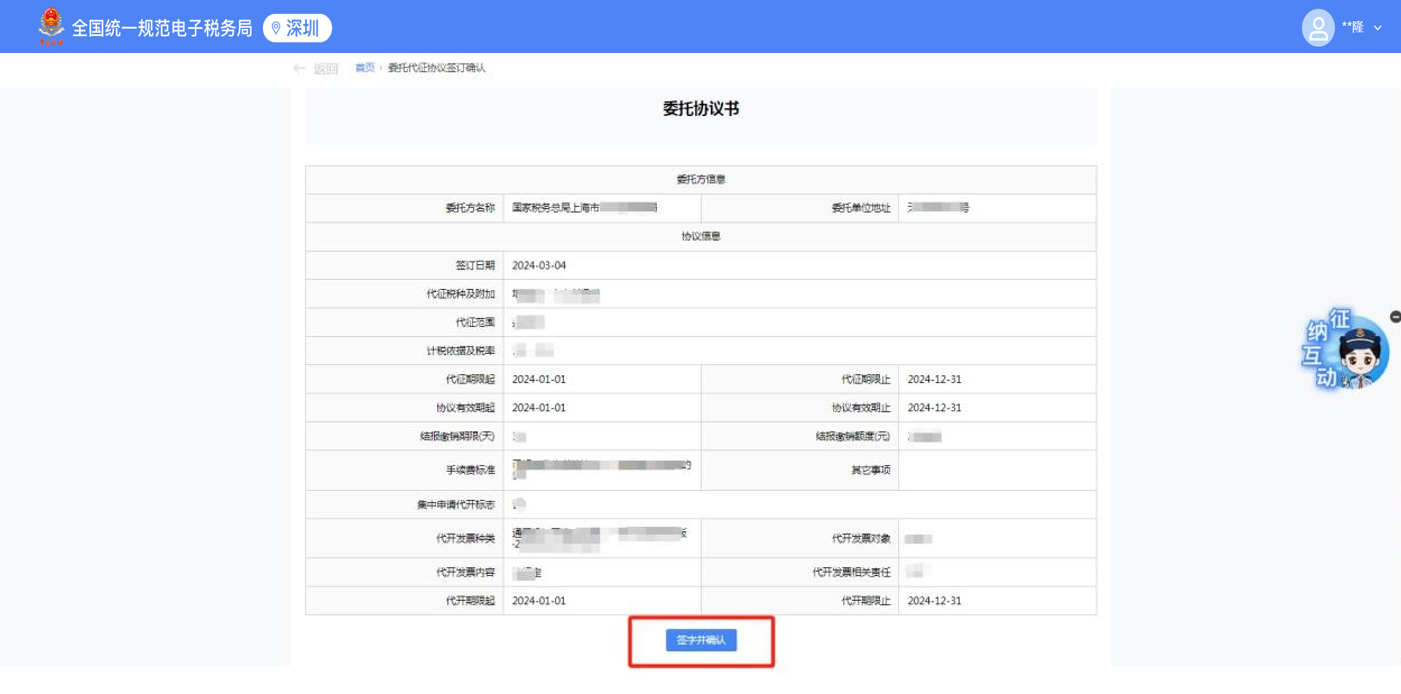Click the 委托代征协议签订确认 breadcrumb
Screen dimensions: 1401x694
point(437,68)
